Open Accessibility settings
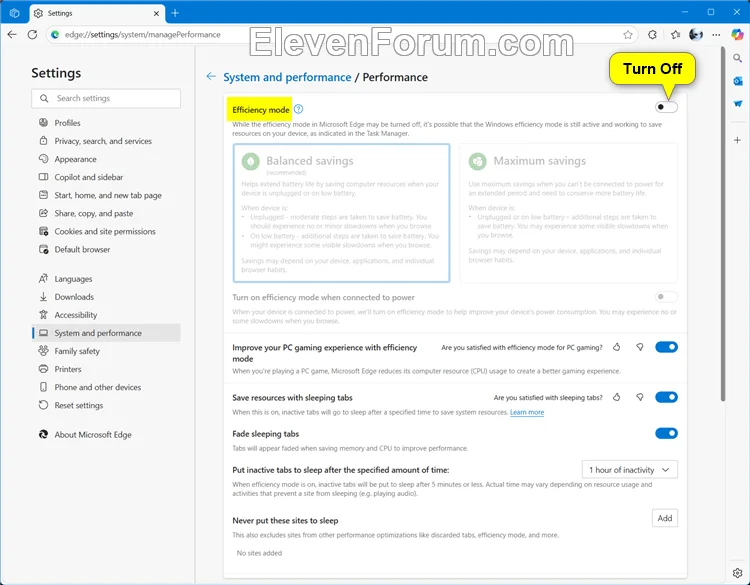Viewport: 750px width, 585px height. (106, 315)
